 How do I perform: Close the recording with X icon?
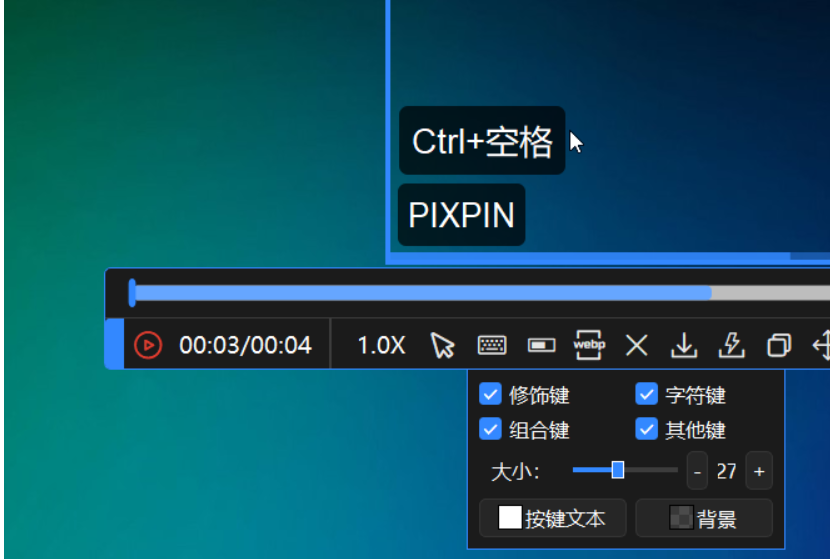tap(637, 346)
